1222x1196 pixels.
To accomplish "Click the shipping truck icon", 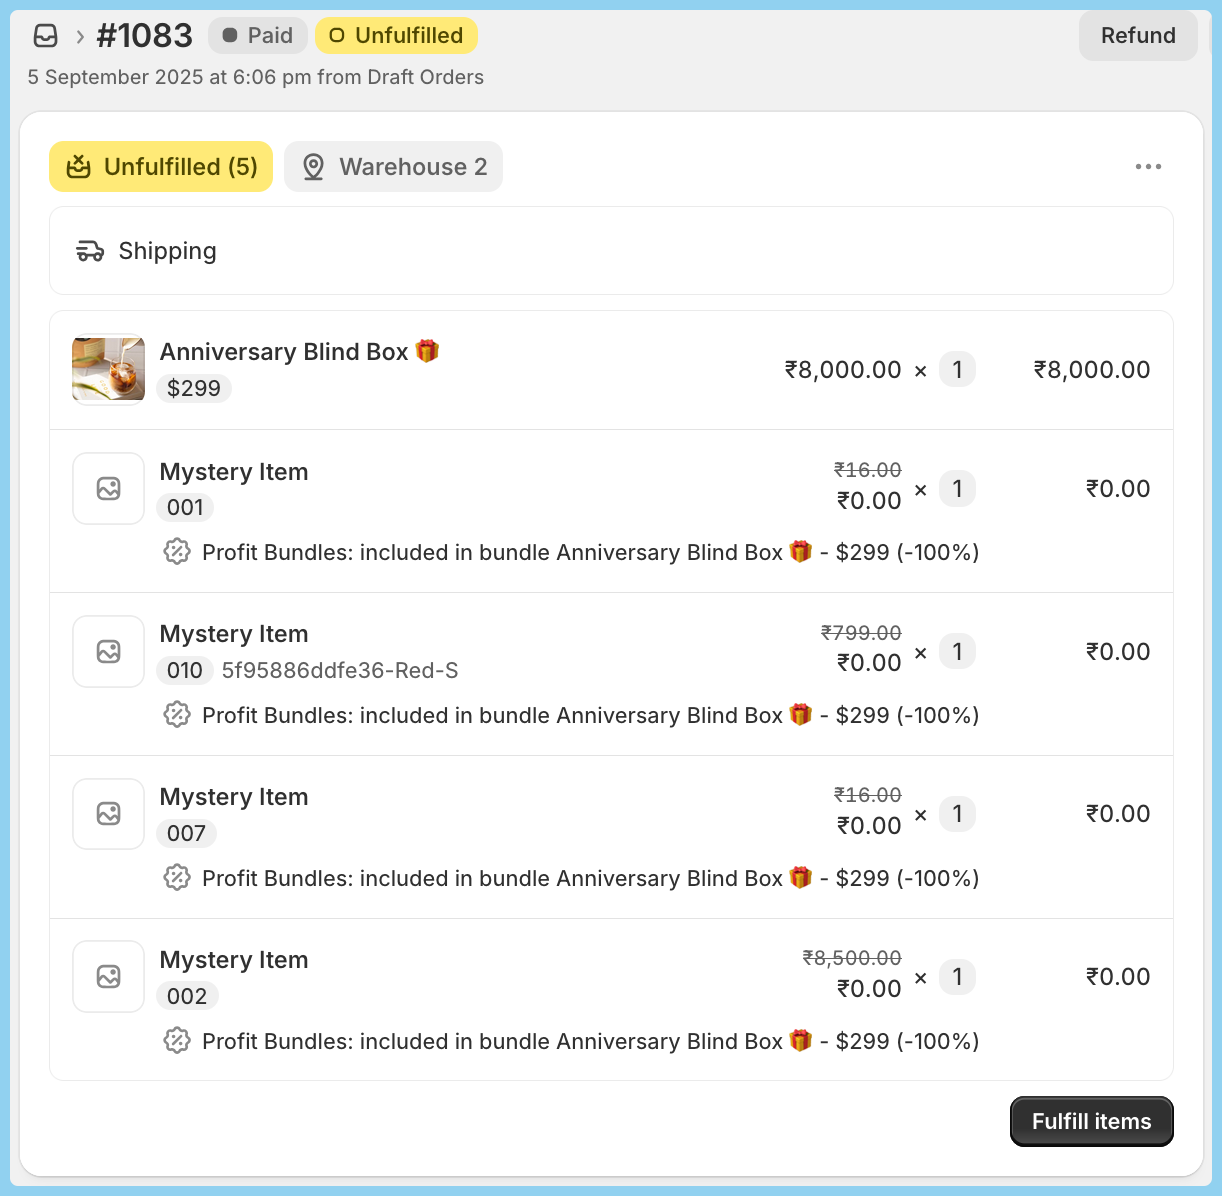I will pyautogui.click(x=90, y=251).
